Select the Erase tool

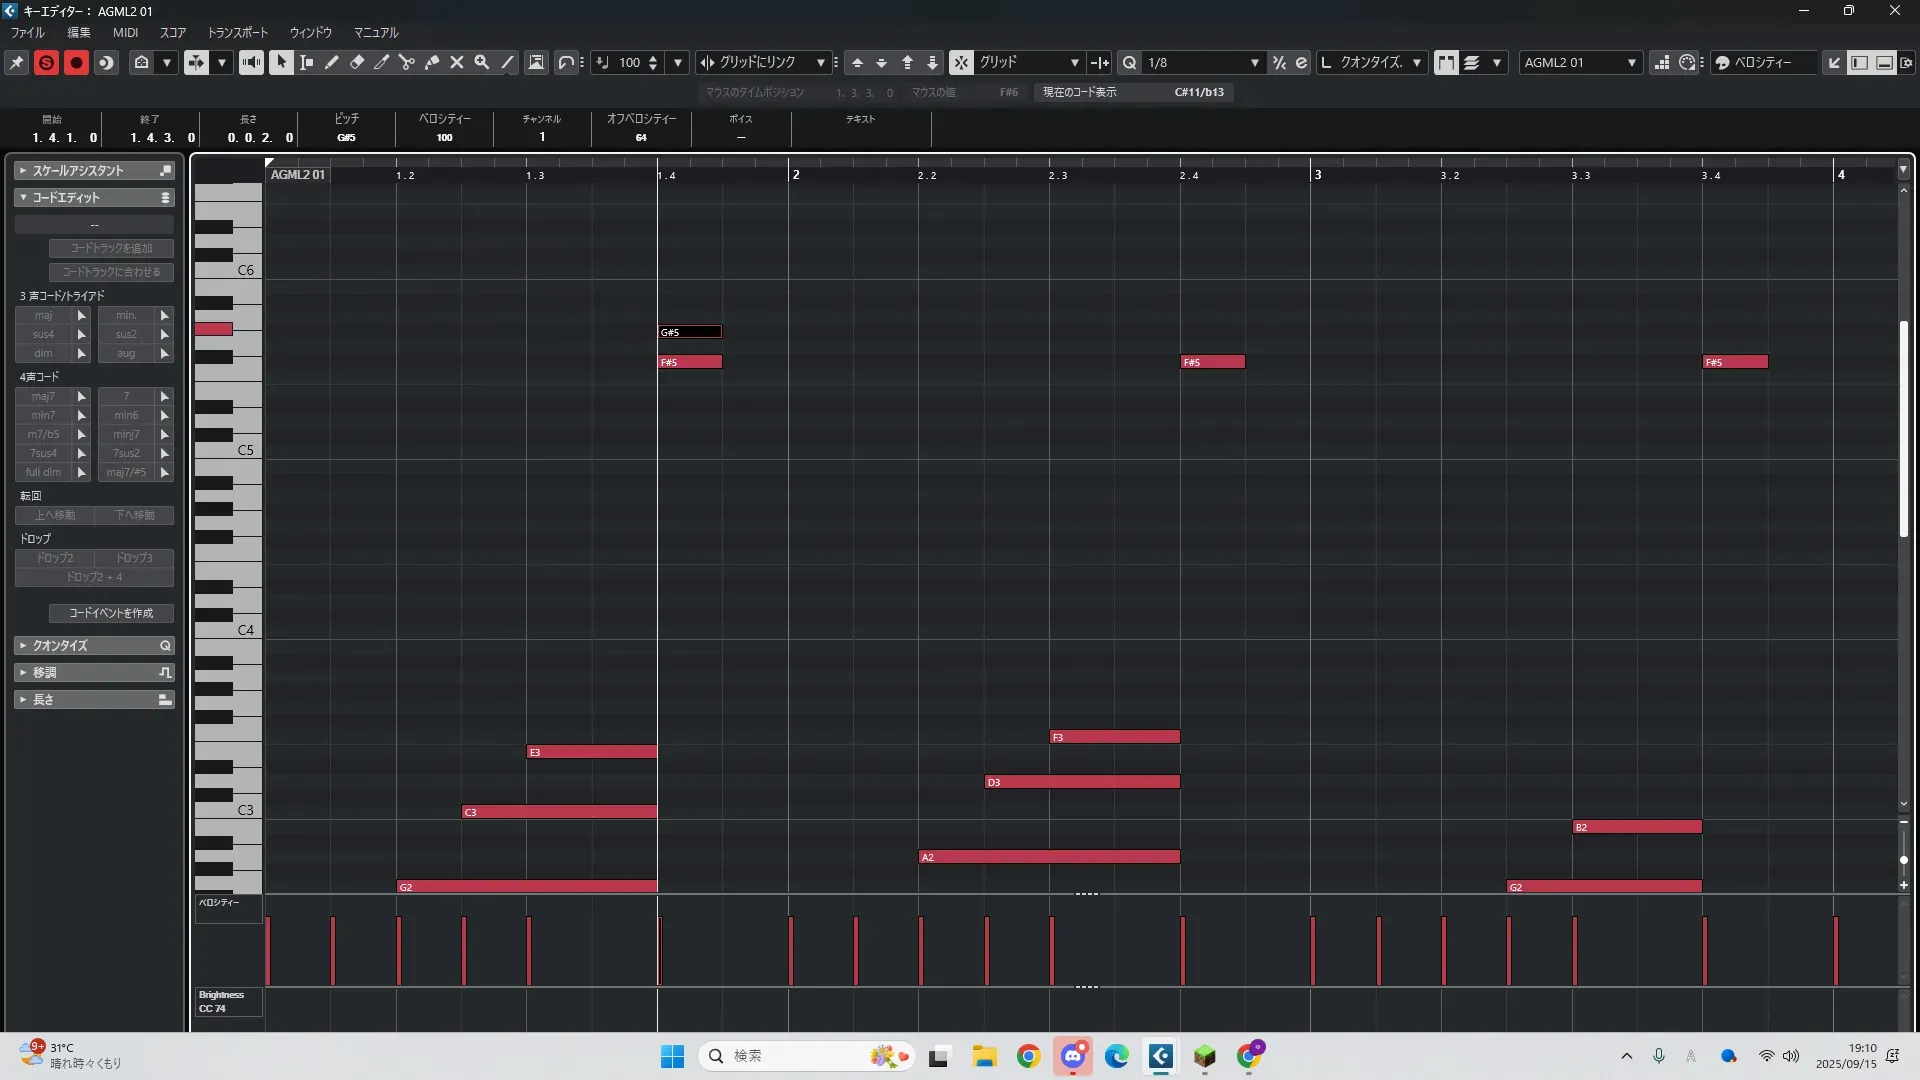pos(357,62)
